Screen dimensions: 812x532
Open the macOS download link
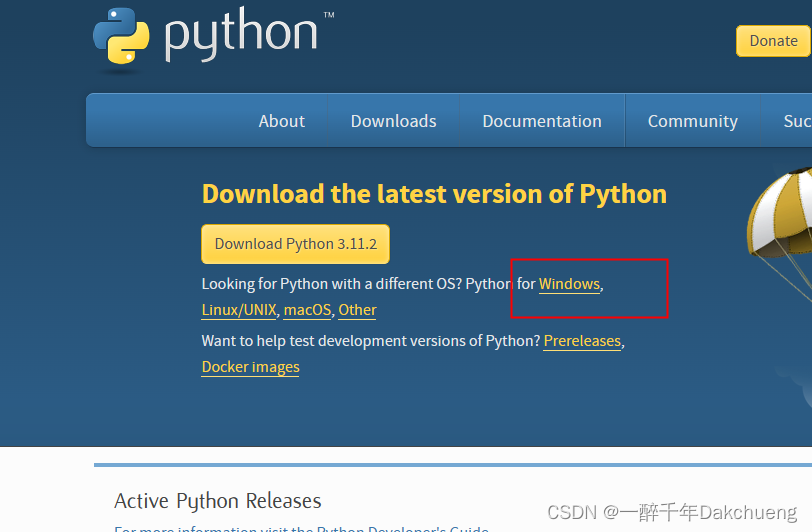(x=307, y=310)
